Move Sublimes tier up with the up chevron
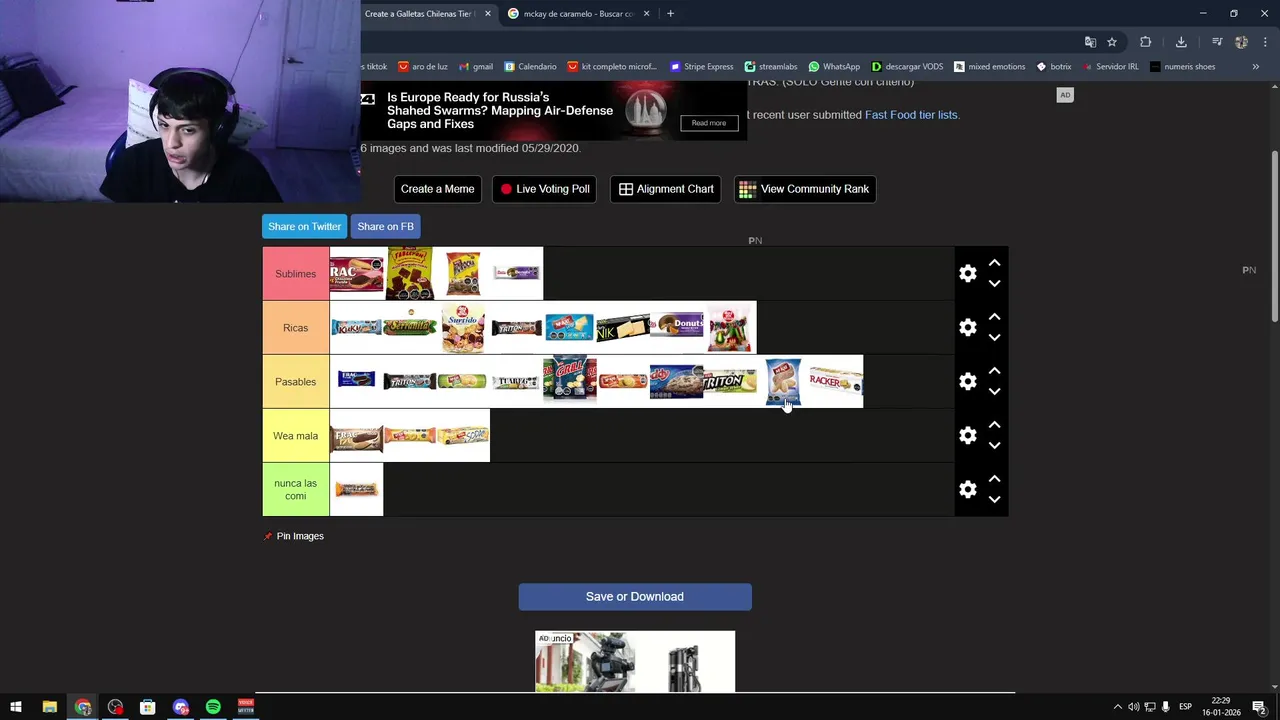 click(994, 263)
